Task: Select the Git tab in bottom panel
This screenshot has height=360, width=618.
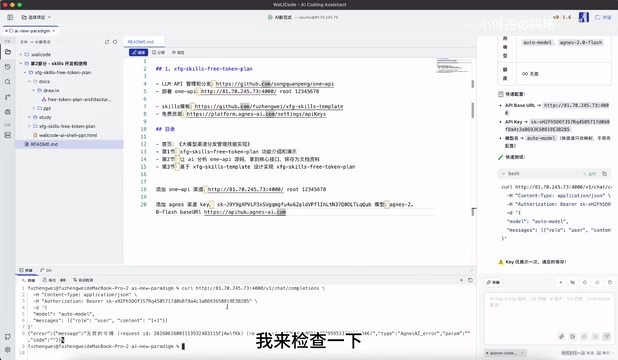Action: [x=47, y=270]
